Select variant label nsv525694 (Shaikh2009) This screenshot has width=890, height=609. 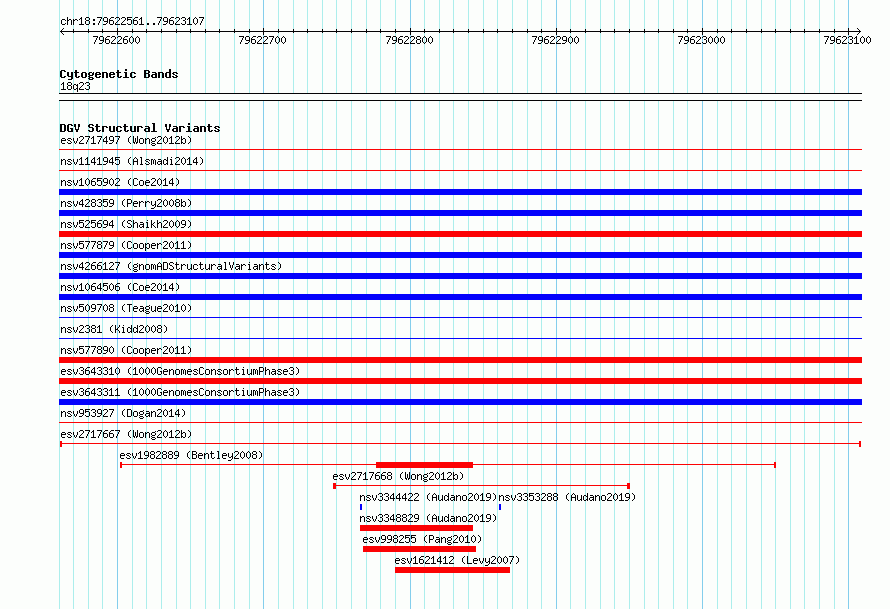pos(126,224)
